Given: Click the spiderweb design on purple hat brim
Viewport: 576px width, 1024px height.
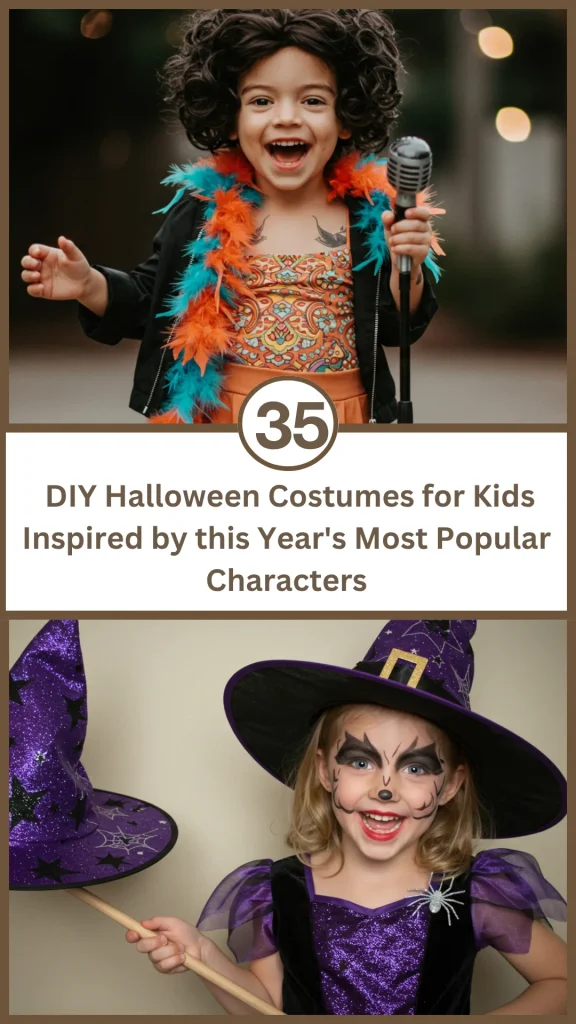Looking at the screenshot, I should tap(127, 838).
